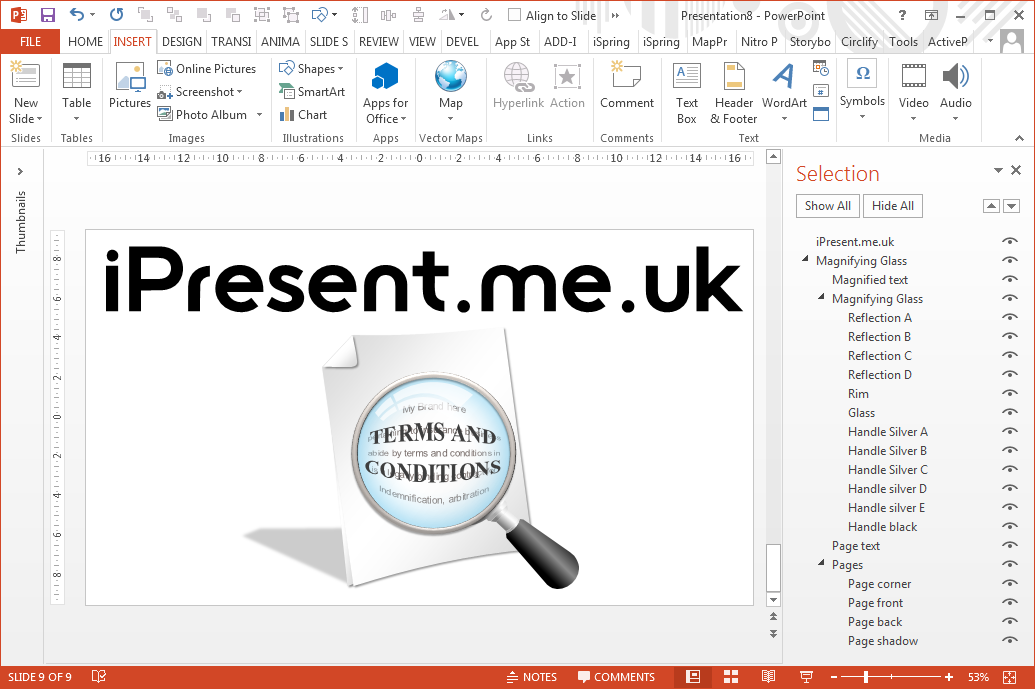
Task: Start Slide Show from status bar
Action: tap(806, 676)
